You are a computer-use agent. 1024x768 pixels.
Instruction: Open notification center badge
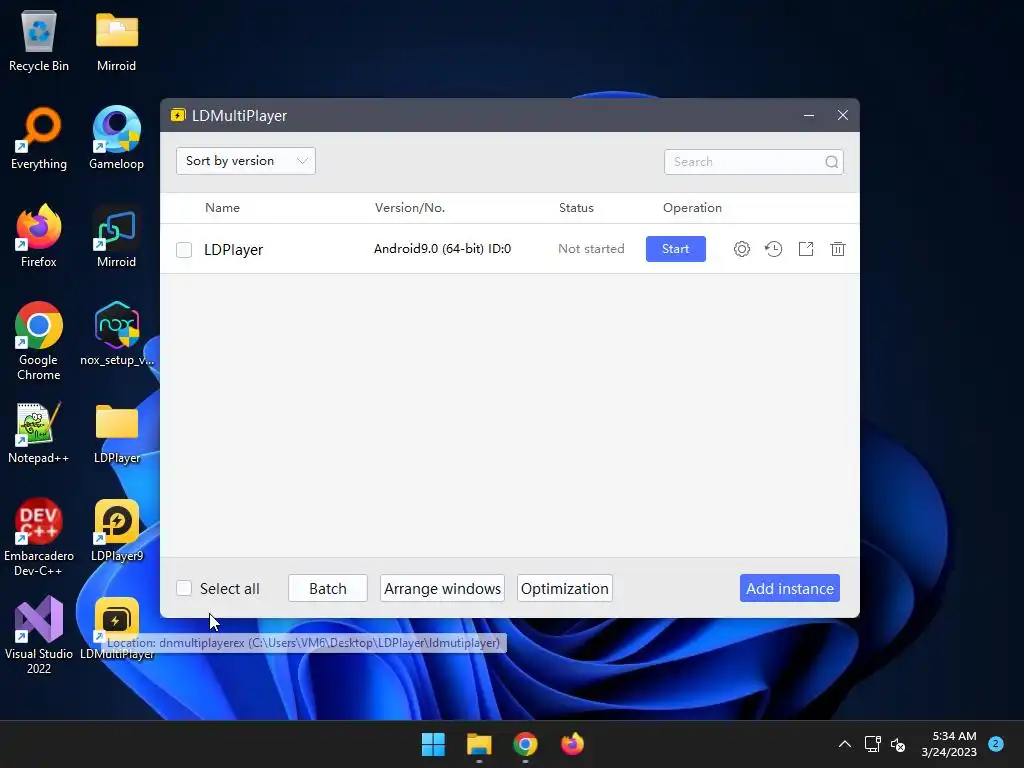click(x=995, y=744)
